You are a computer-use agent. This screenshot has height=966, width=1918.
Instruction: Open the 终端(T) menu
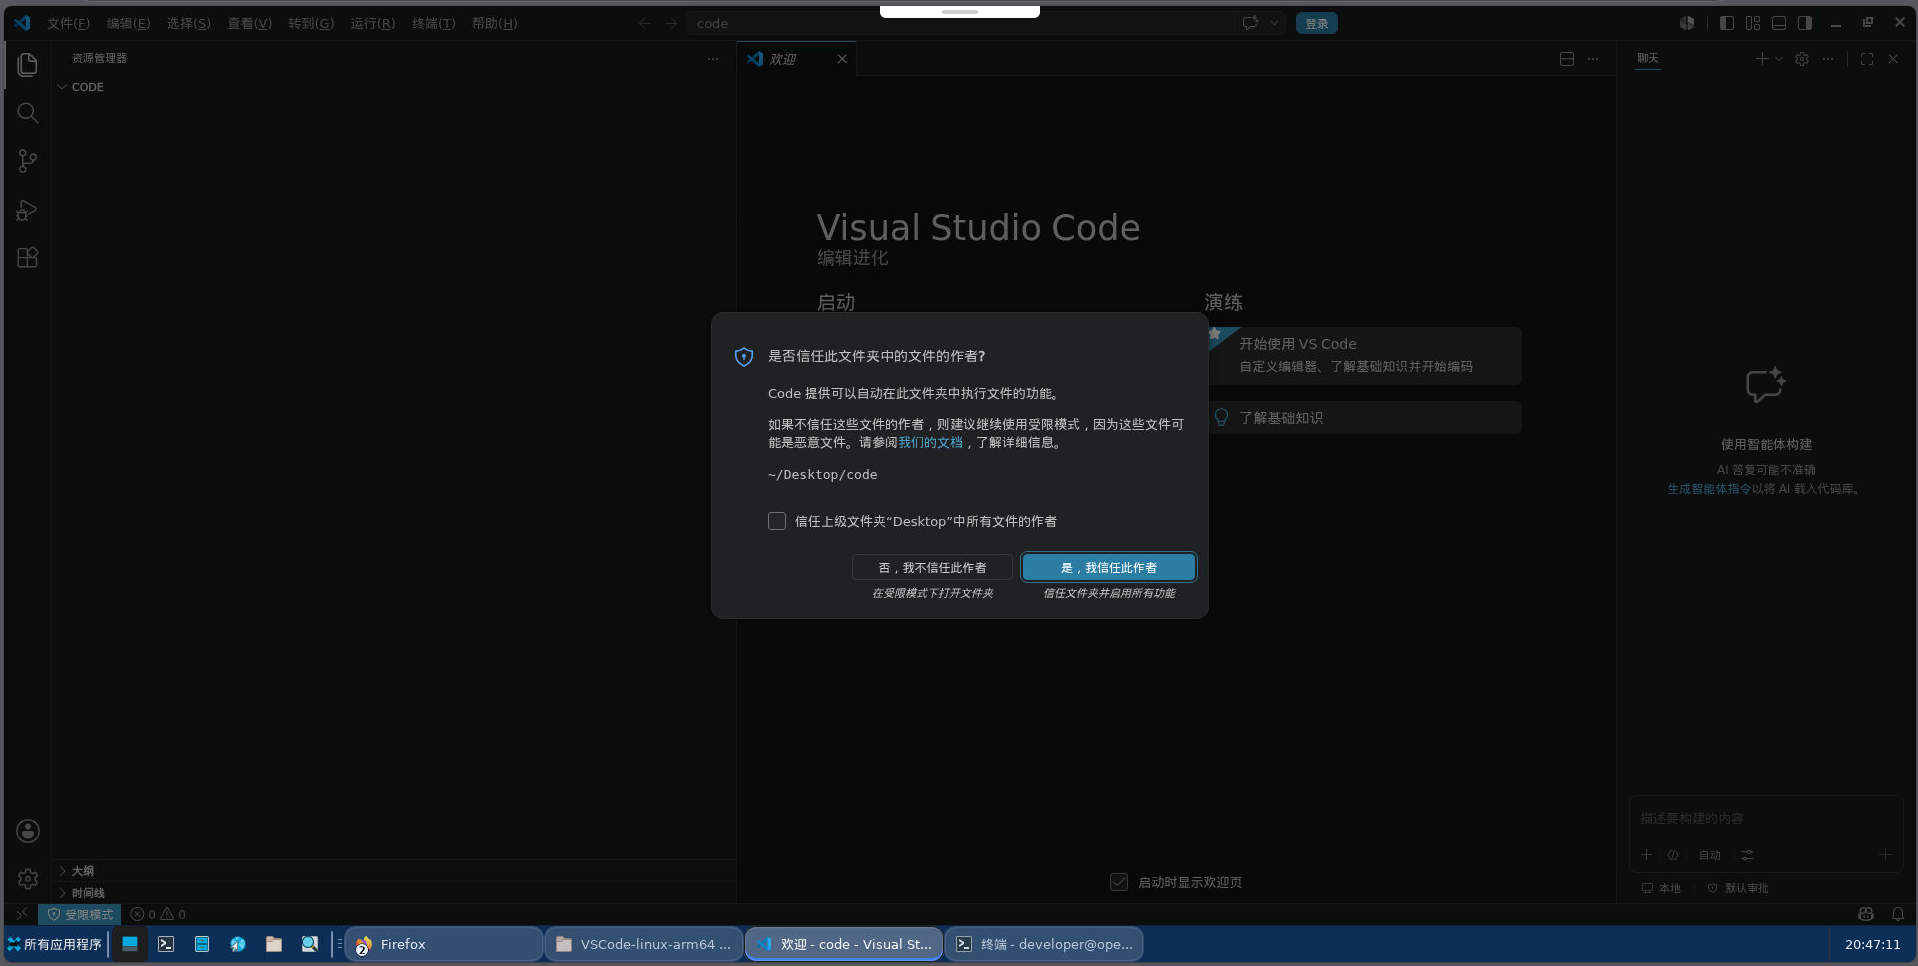point(433,23)
